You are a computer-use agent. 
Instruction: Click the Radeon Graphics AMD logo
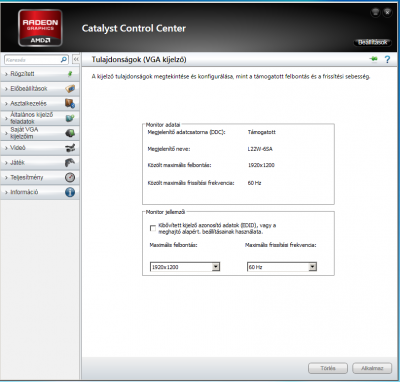(x=40, y=28)
